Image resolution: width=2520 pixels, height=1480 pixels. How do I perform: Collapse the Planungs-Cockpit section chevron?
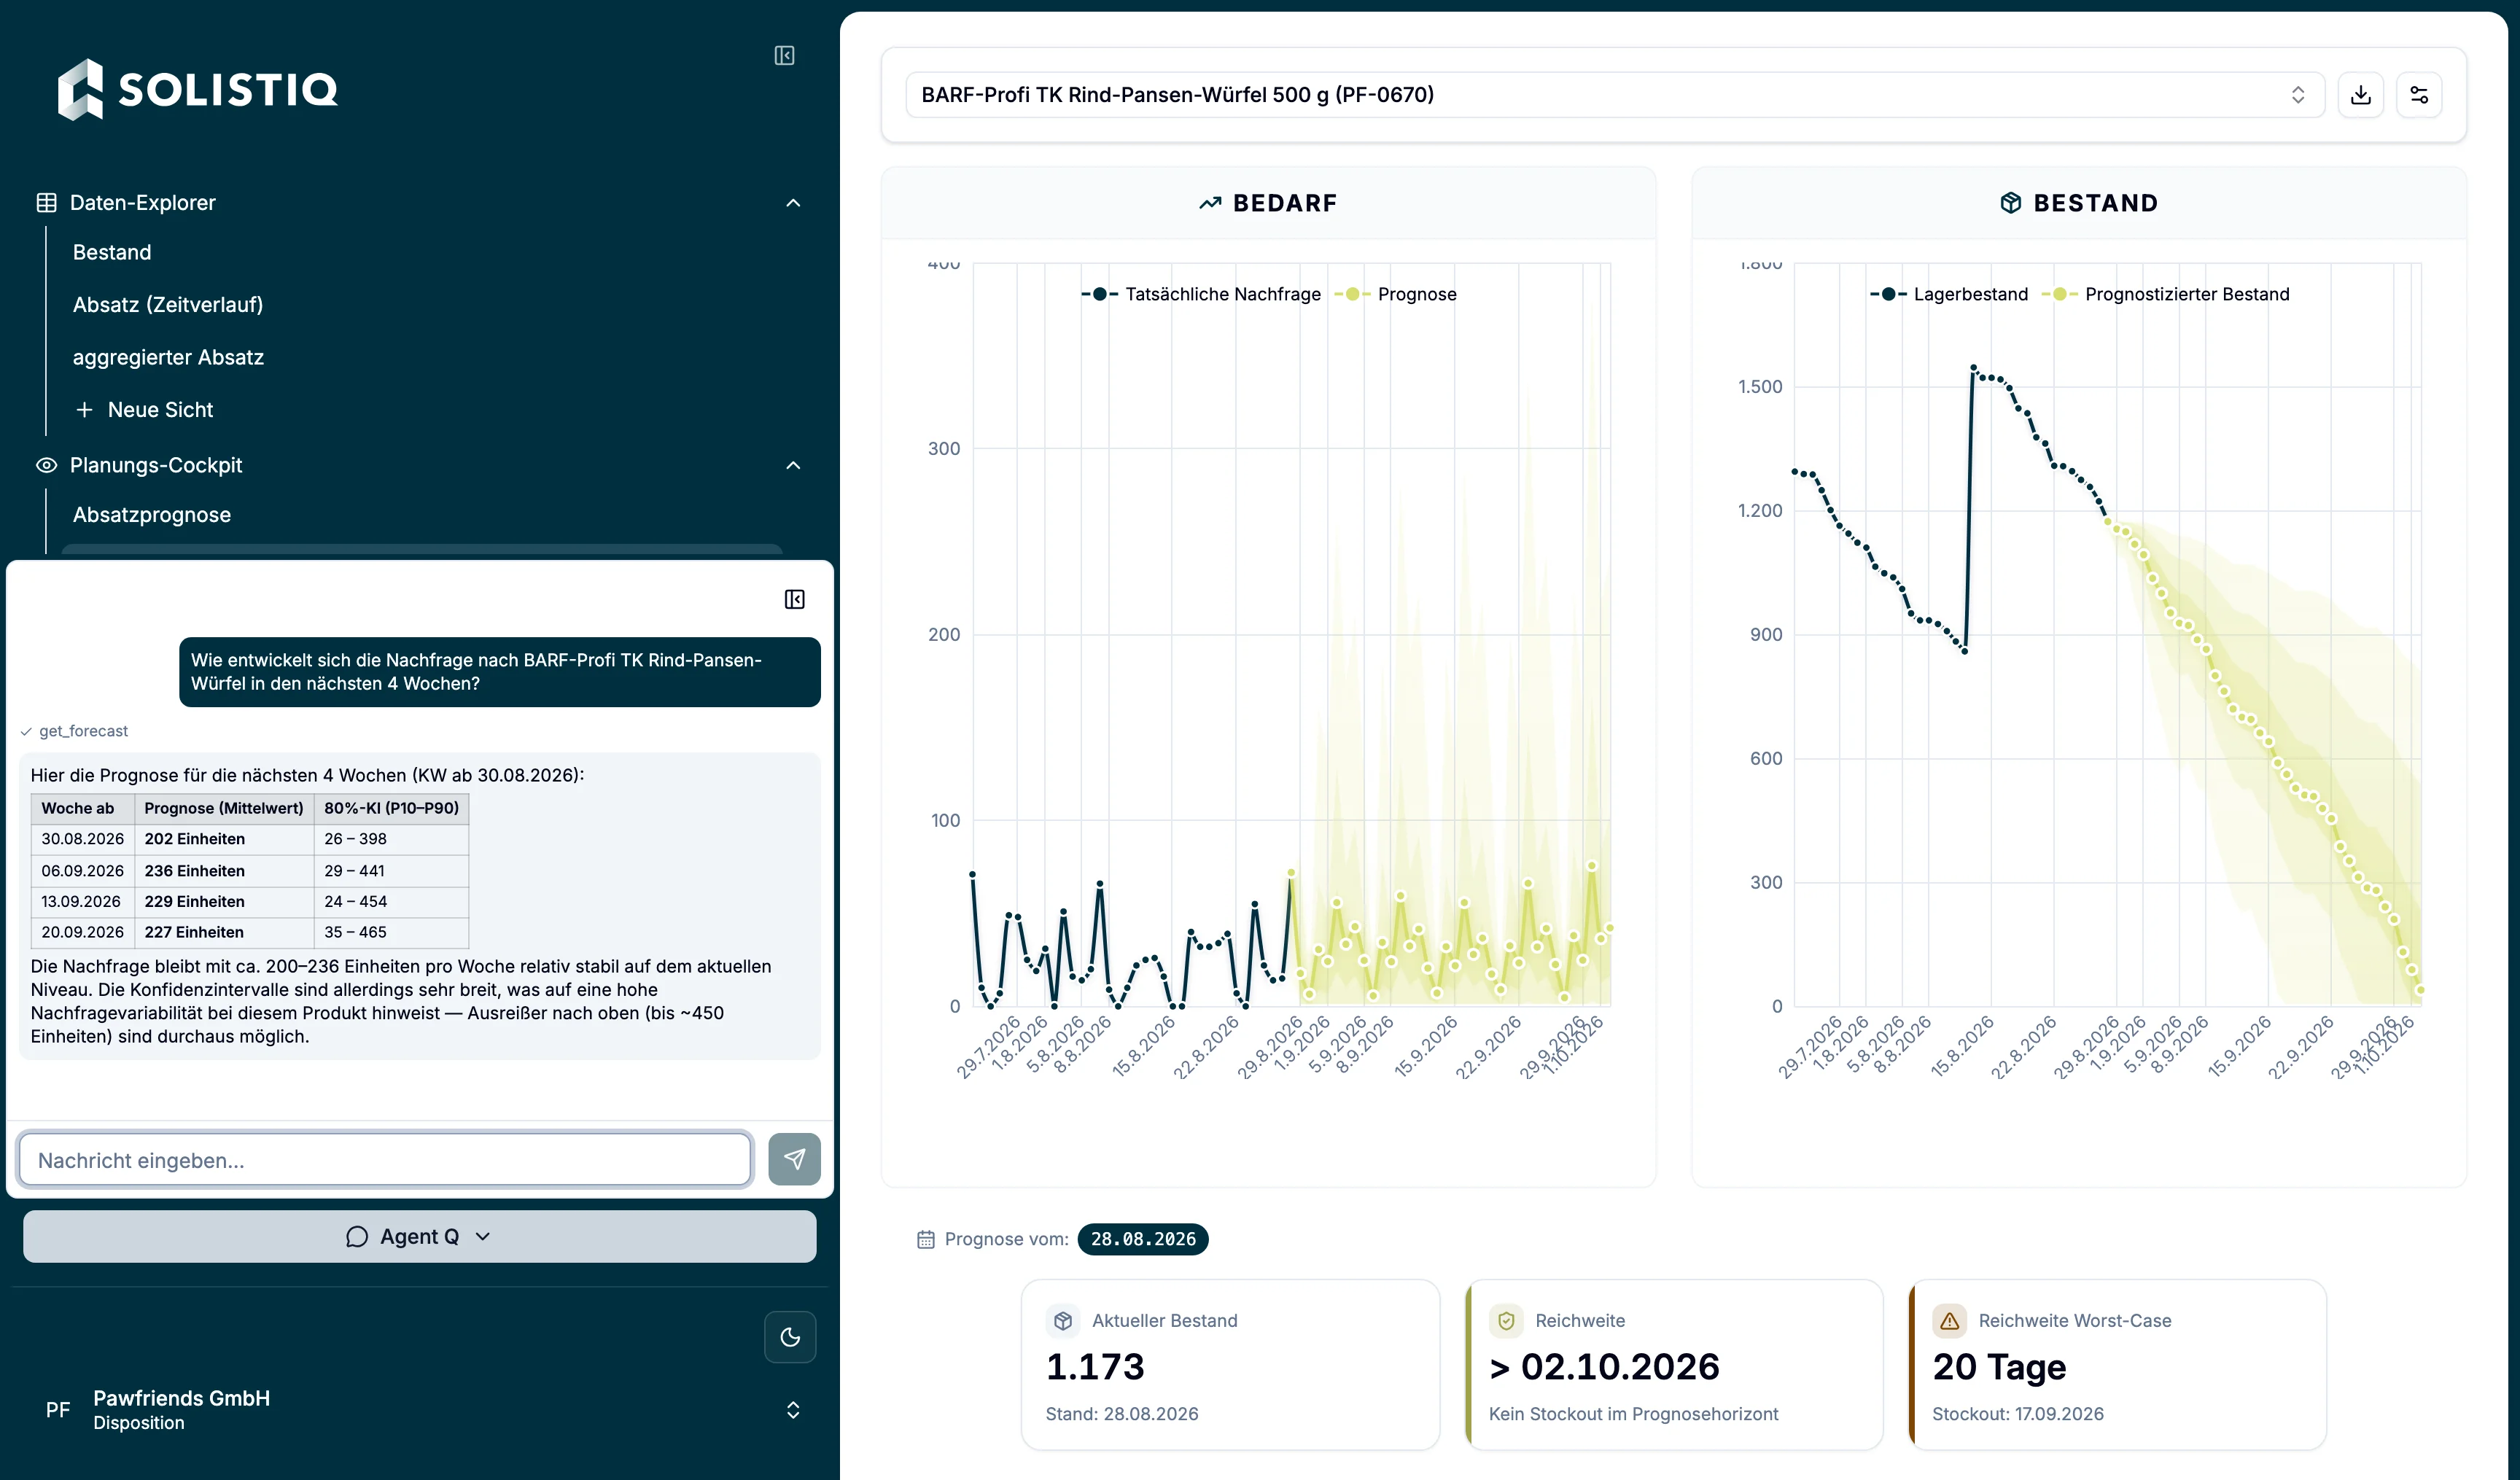(793, 466)
